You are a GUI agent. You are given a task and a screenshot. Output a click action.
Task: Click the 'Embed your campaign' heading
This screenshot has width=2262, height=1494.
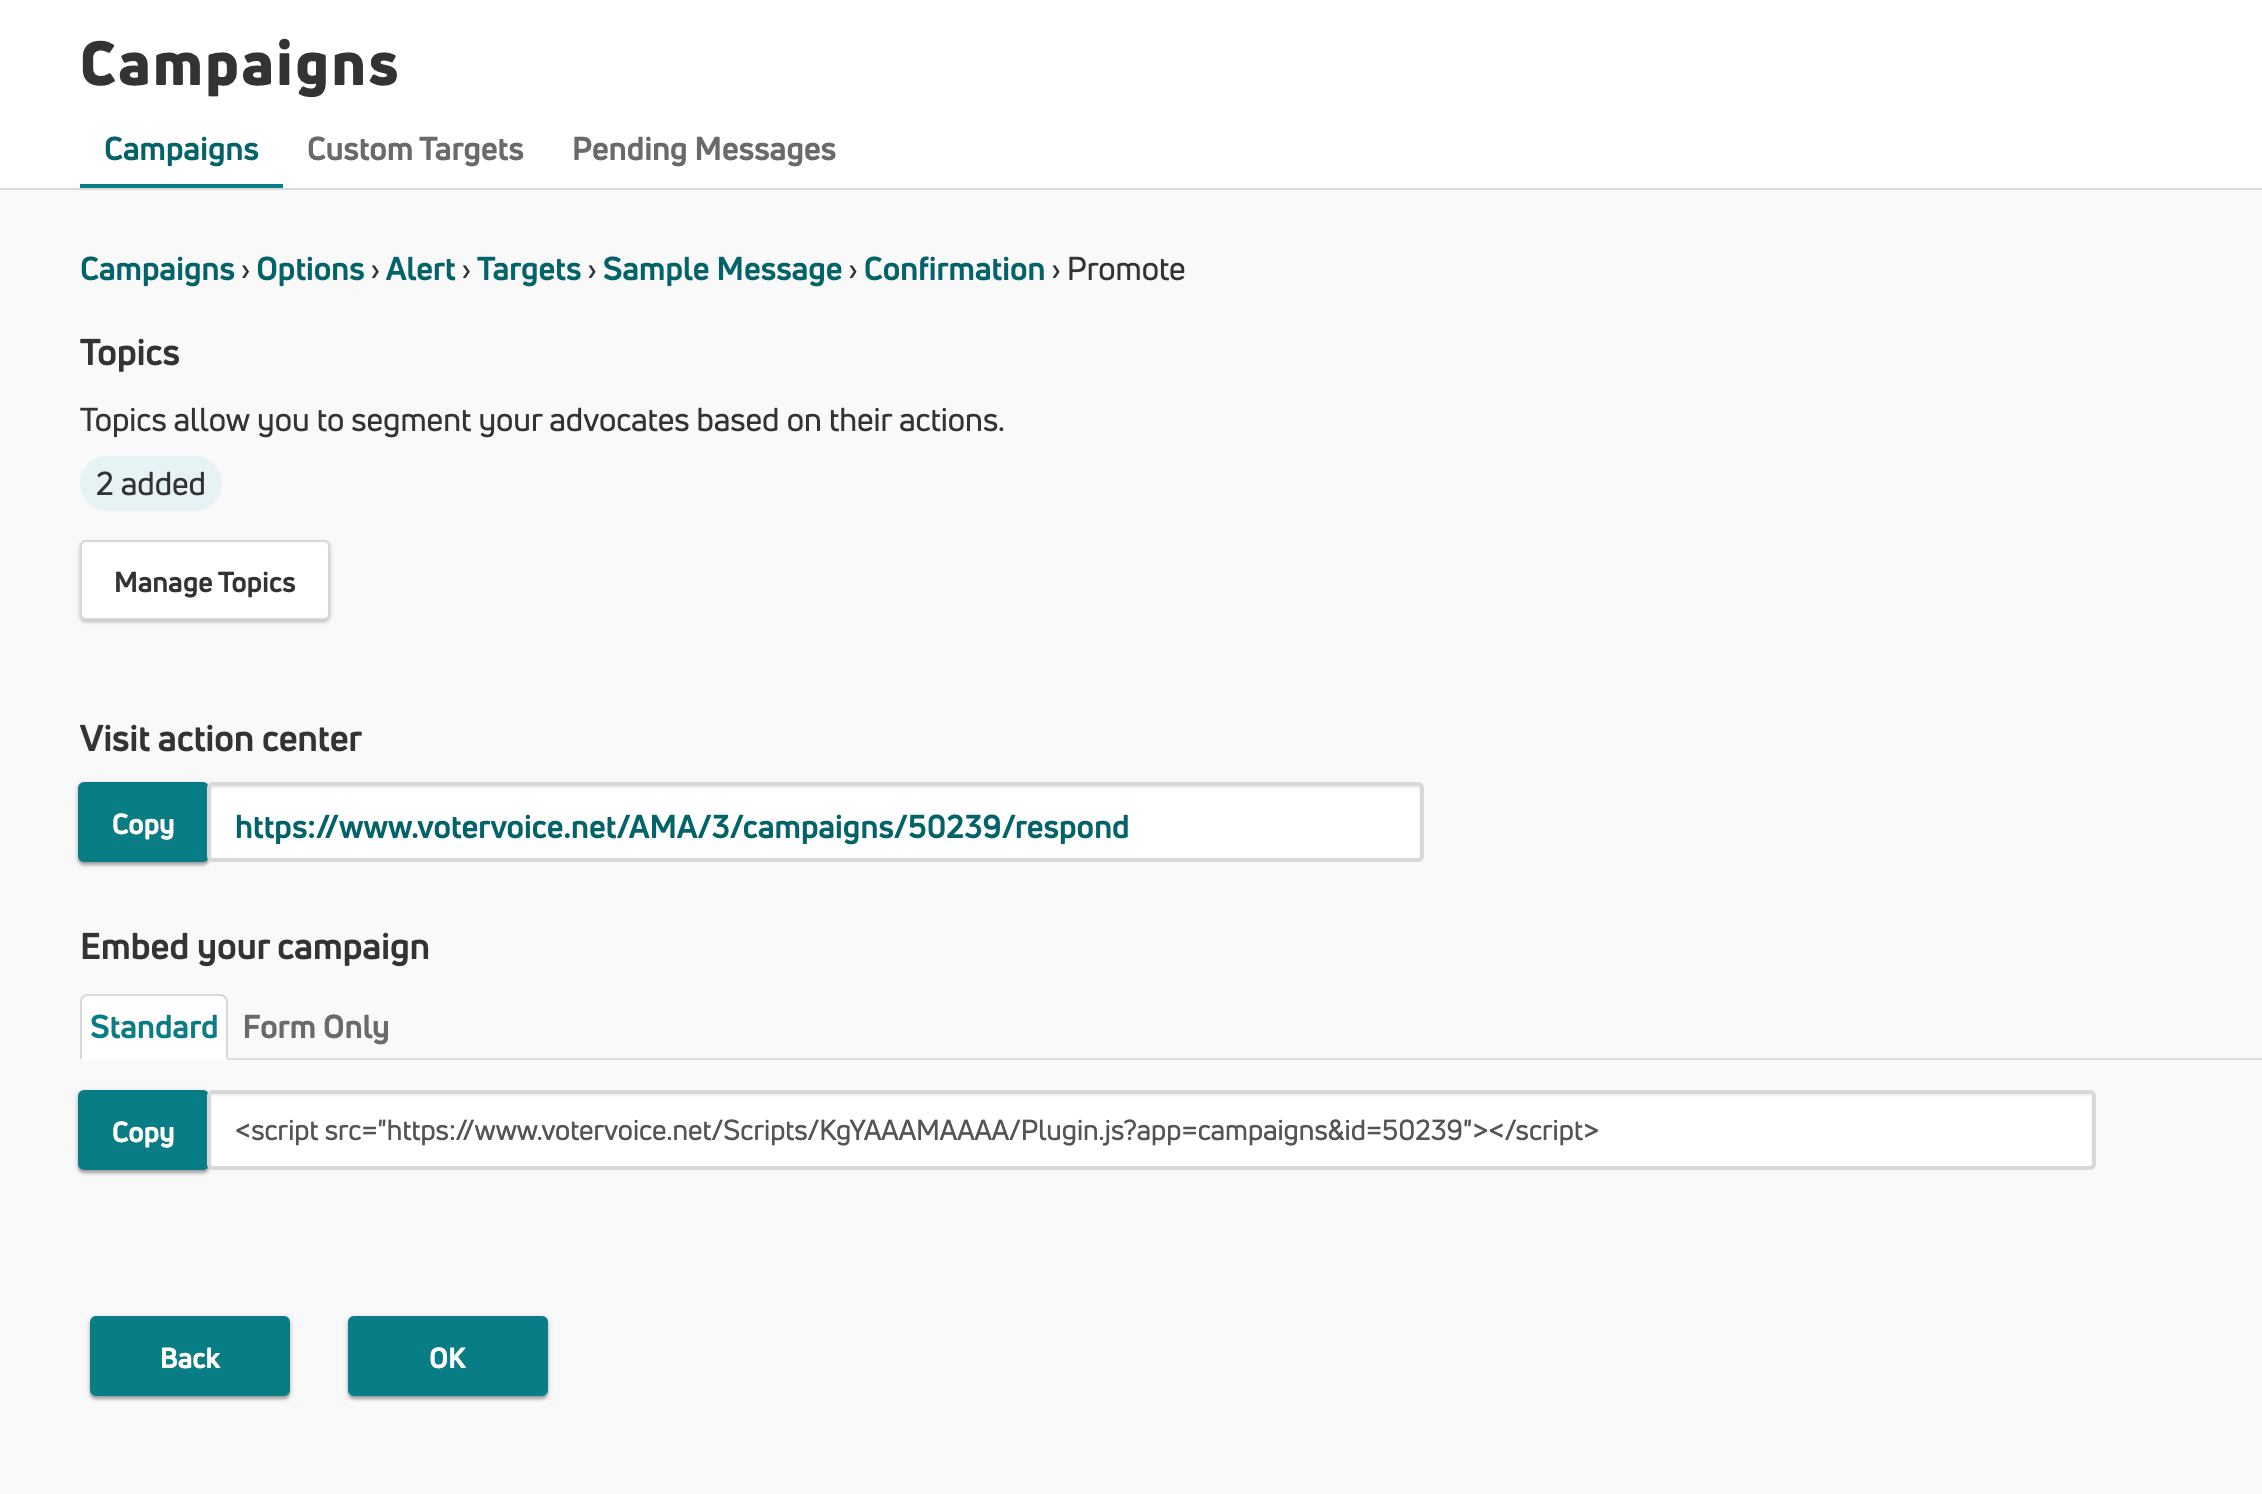[x=255, y=947]
